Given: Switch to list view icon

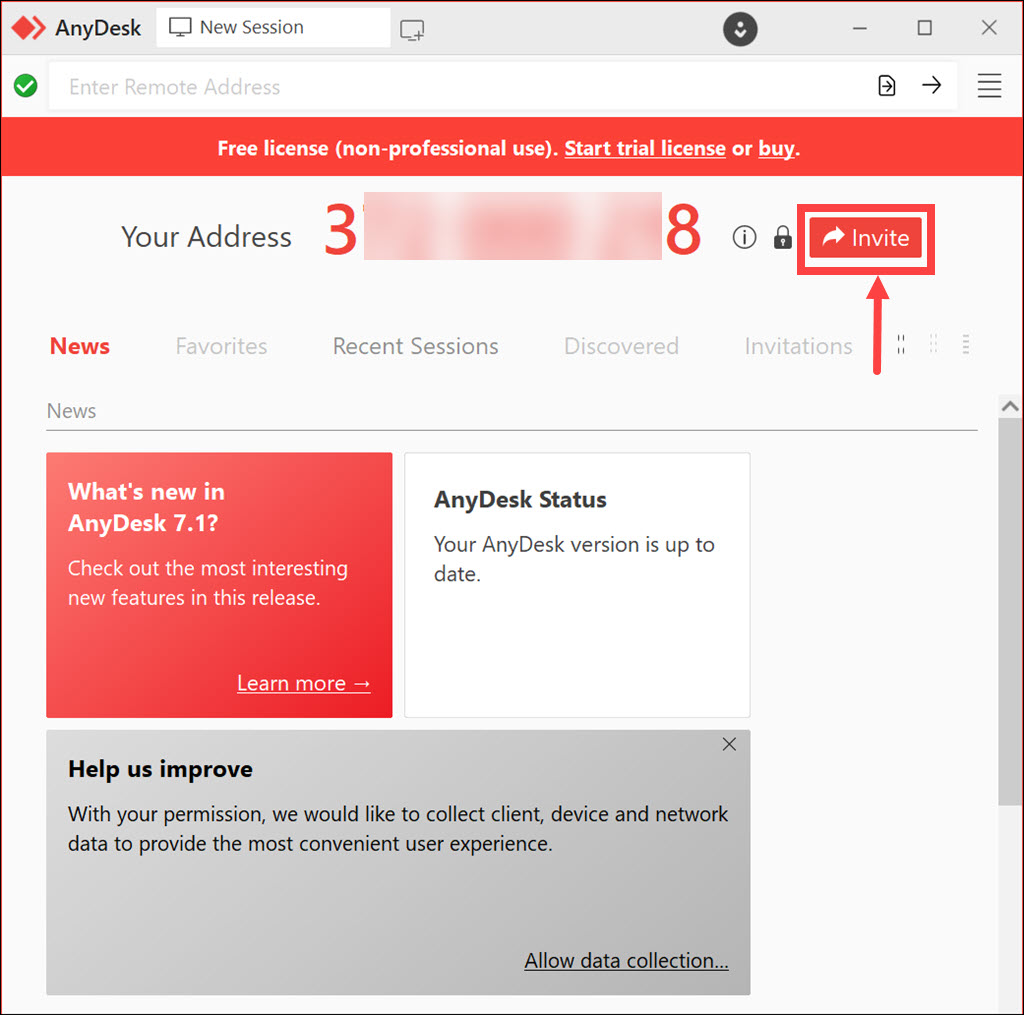Looking at the screenshot, I should [966, 344].
